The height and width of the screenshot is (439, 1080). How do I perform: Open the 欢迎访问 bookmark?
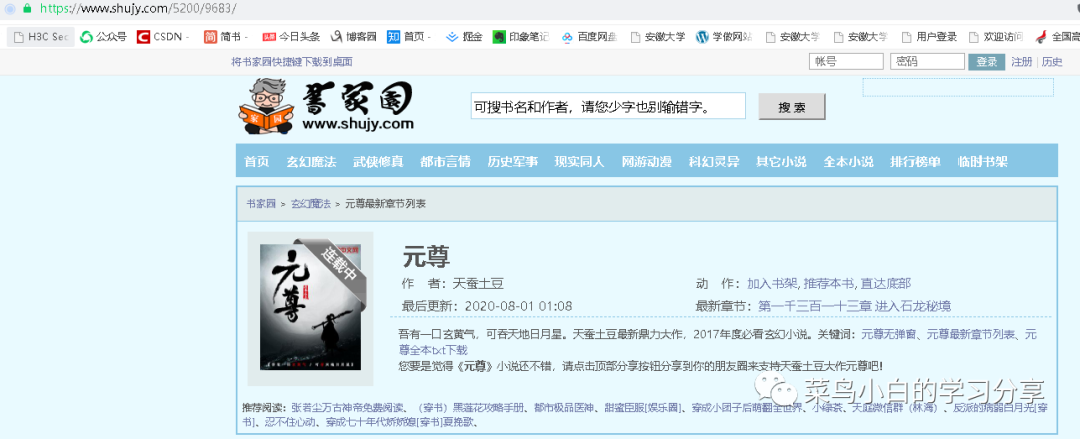pyautogui.click(x=996, y=37)
